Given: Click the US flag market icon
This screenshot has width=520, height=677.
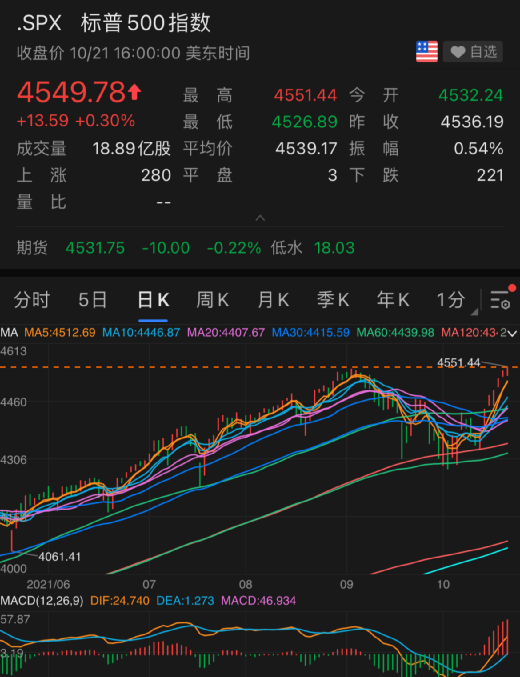Looking at the screenshot, I should tap(427, 52).
